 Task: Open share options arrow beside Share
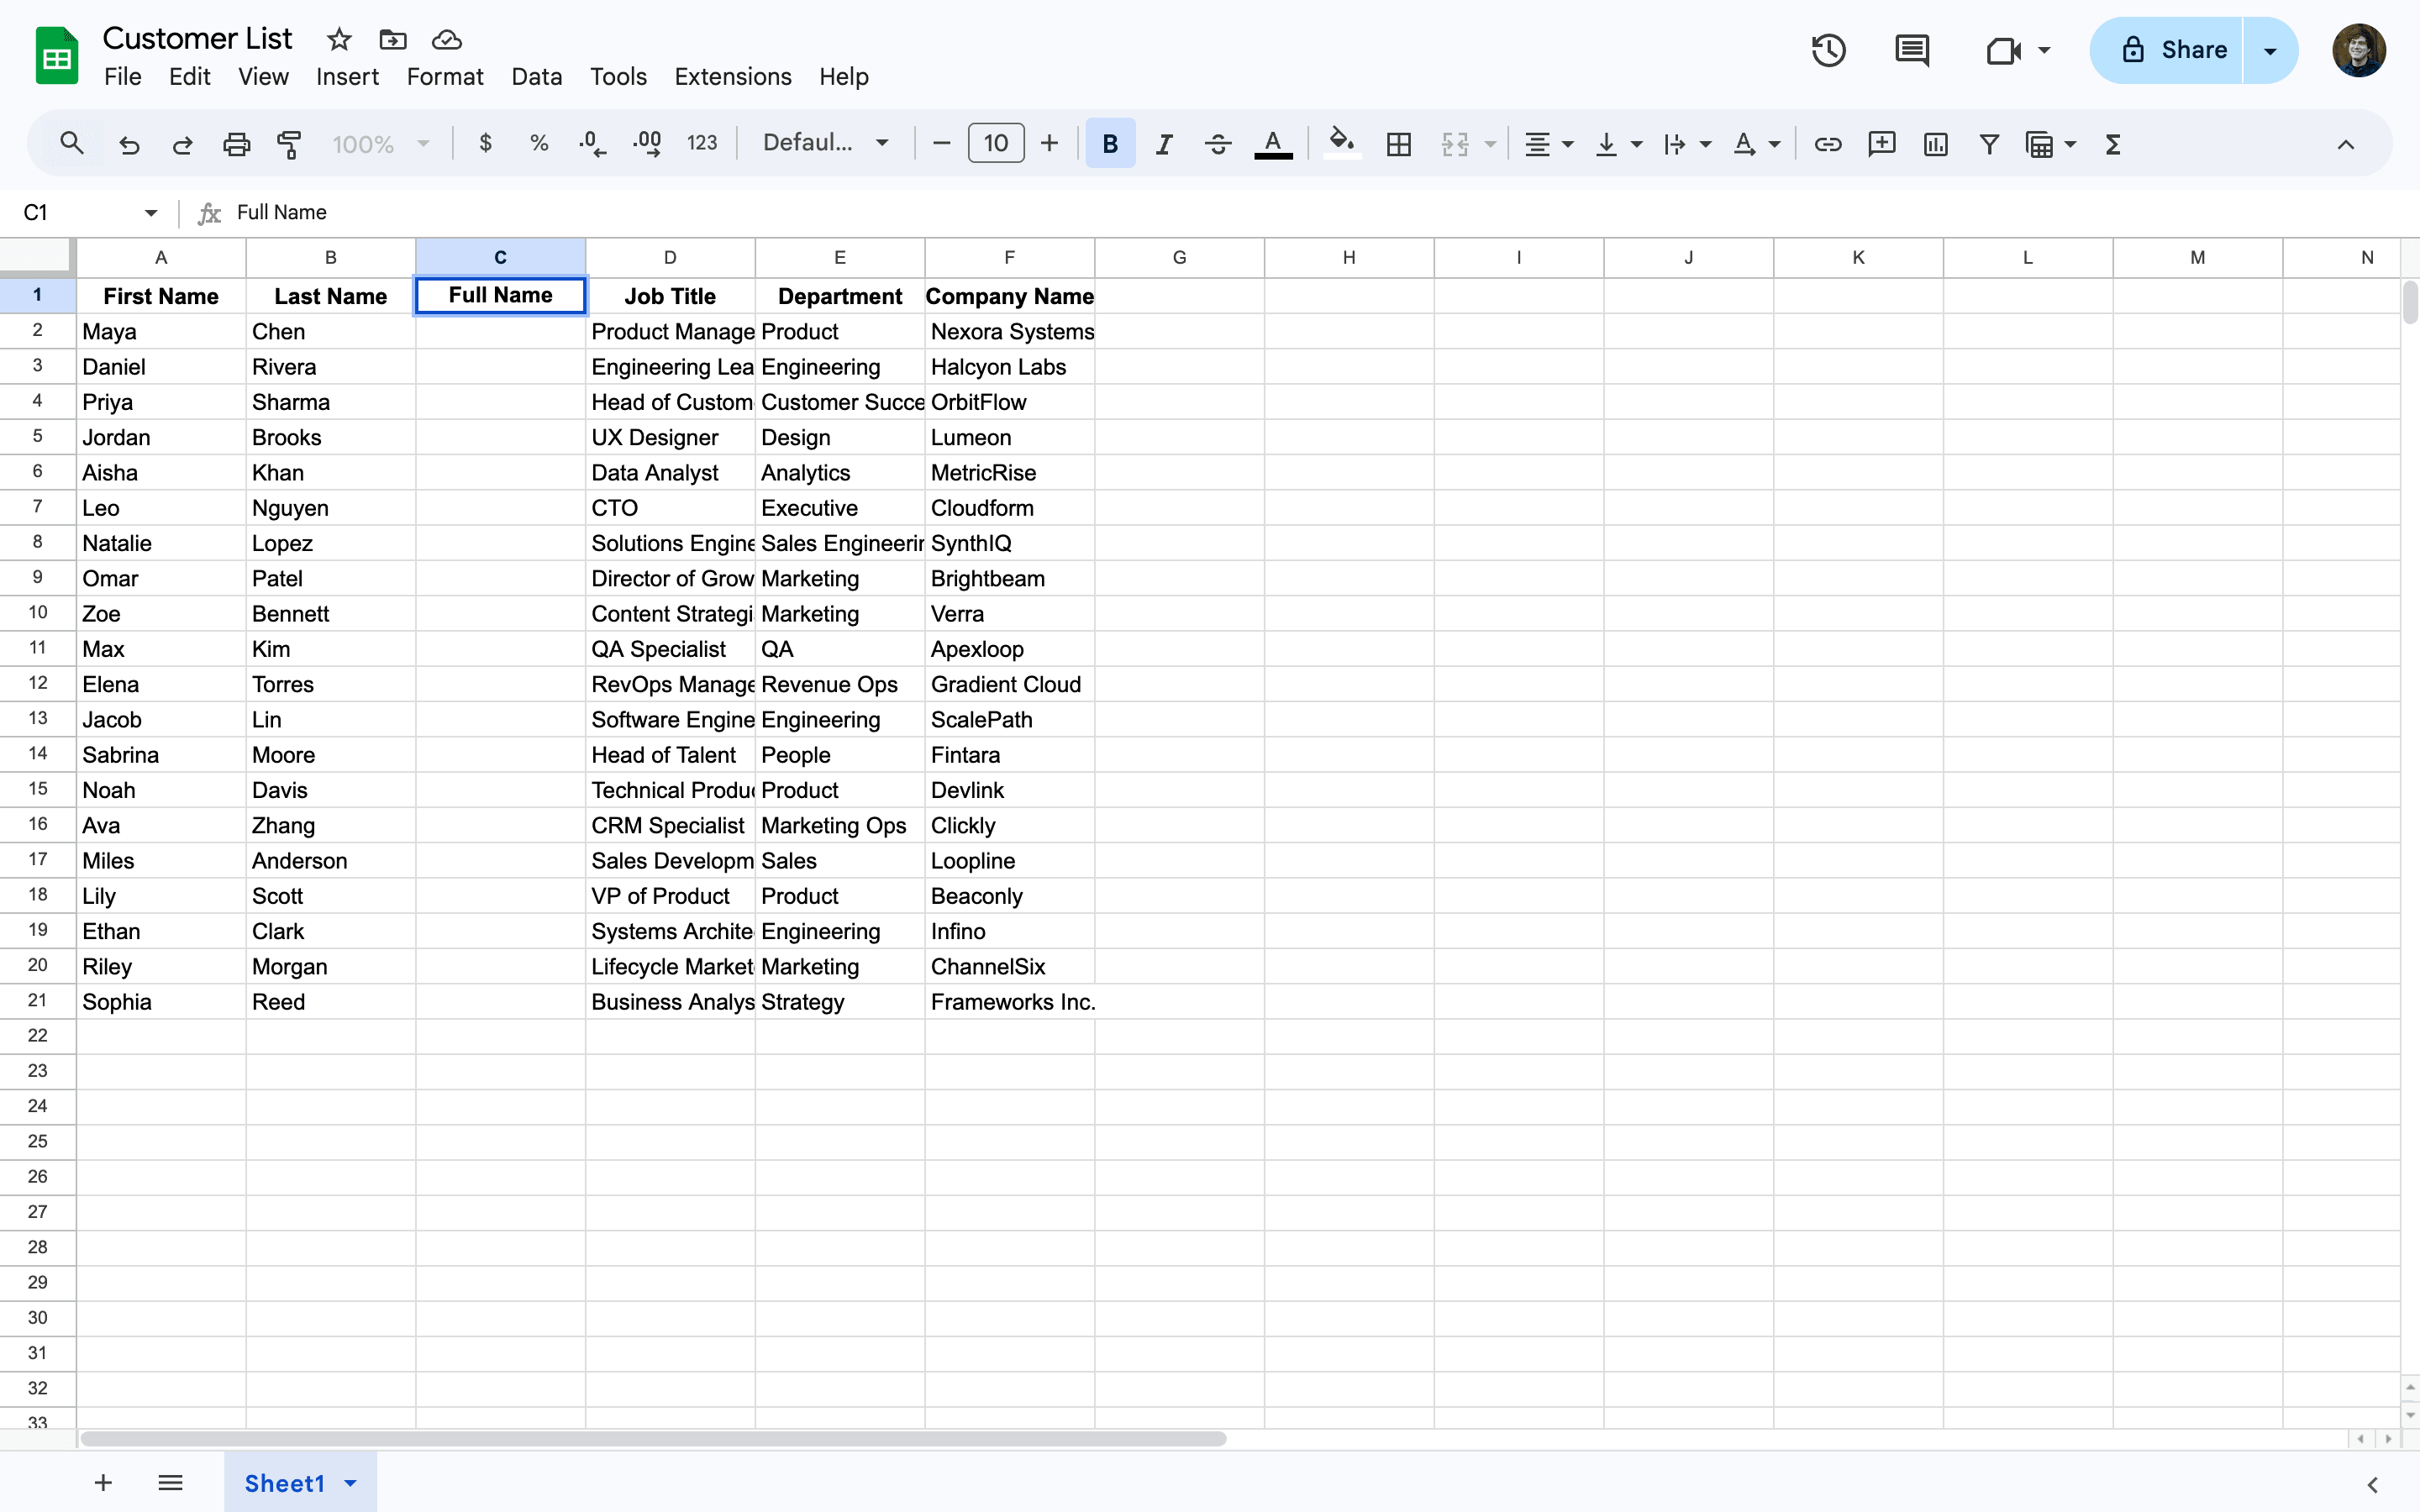point(2270,50)
